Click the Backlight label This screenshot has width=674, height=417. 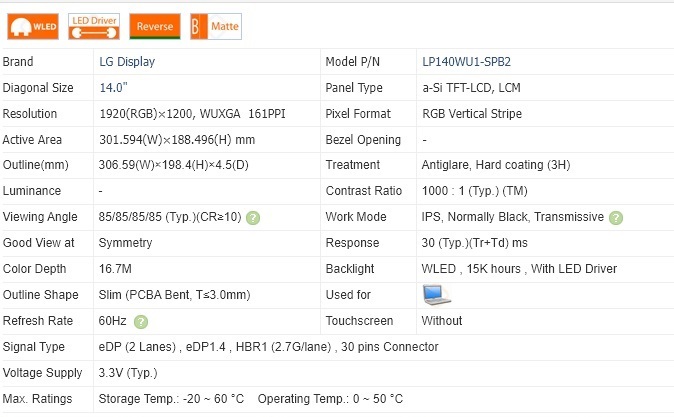350,269
